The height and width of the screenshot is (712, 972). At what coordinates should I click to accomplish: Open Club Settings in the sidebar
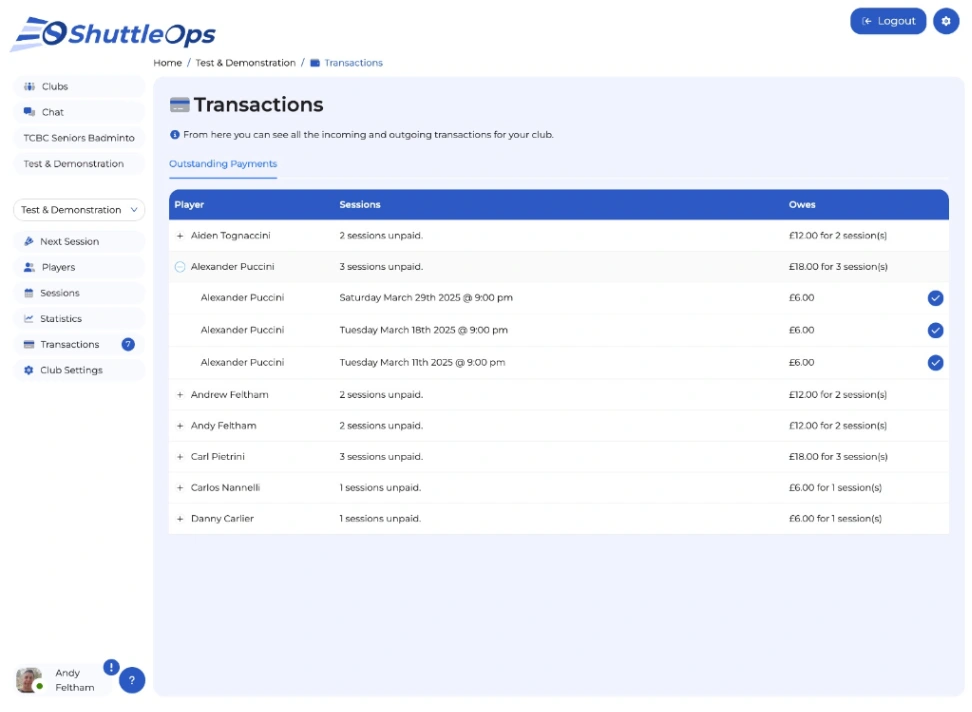pyautogui.click(x=79, y=370)
